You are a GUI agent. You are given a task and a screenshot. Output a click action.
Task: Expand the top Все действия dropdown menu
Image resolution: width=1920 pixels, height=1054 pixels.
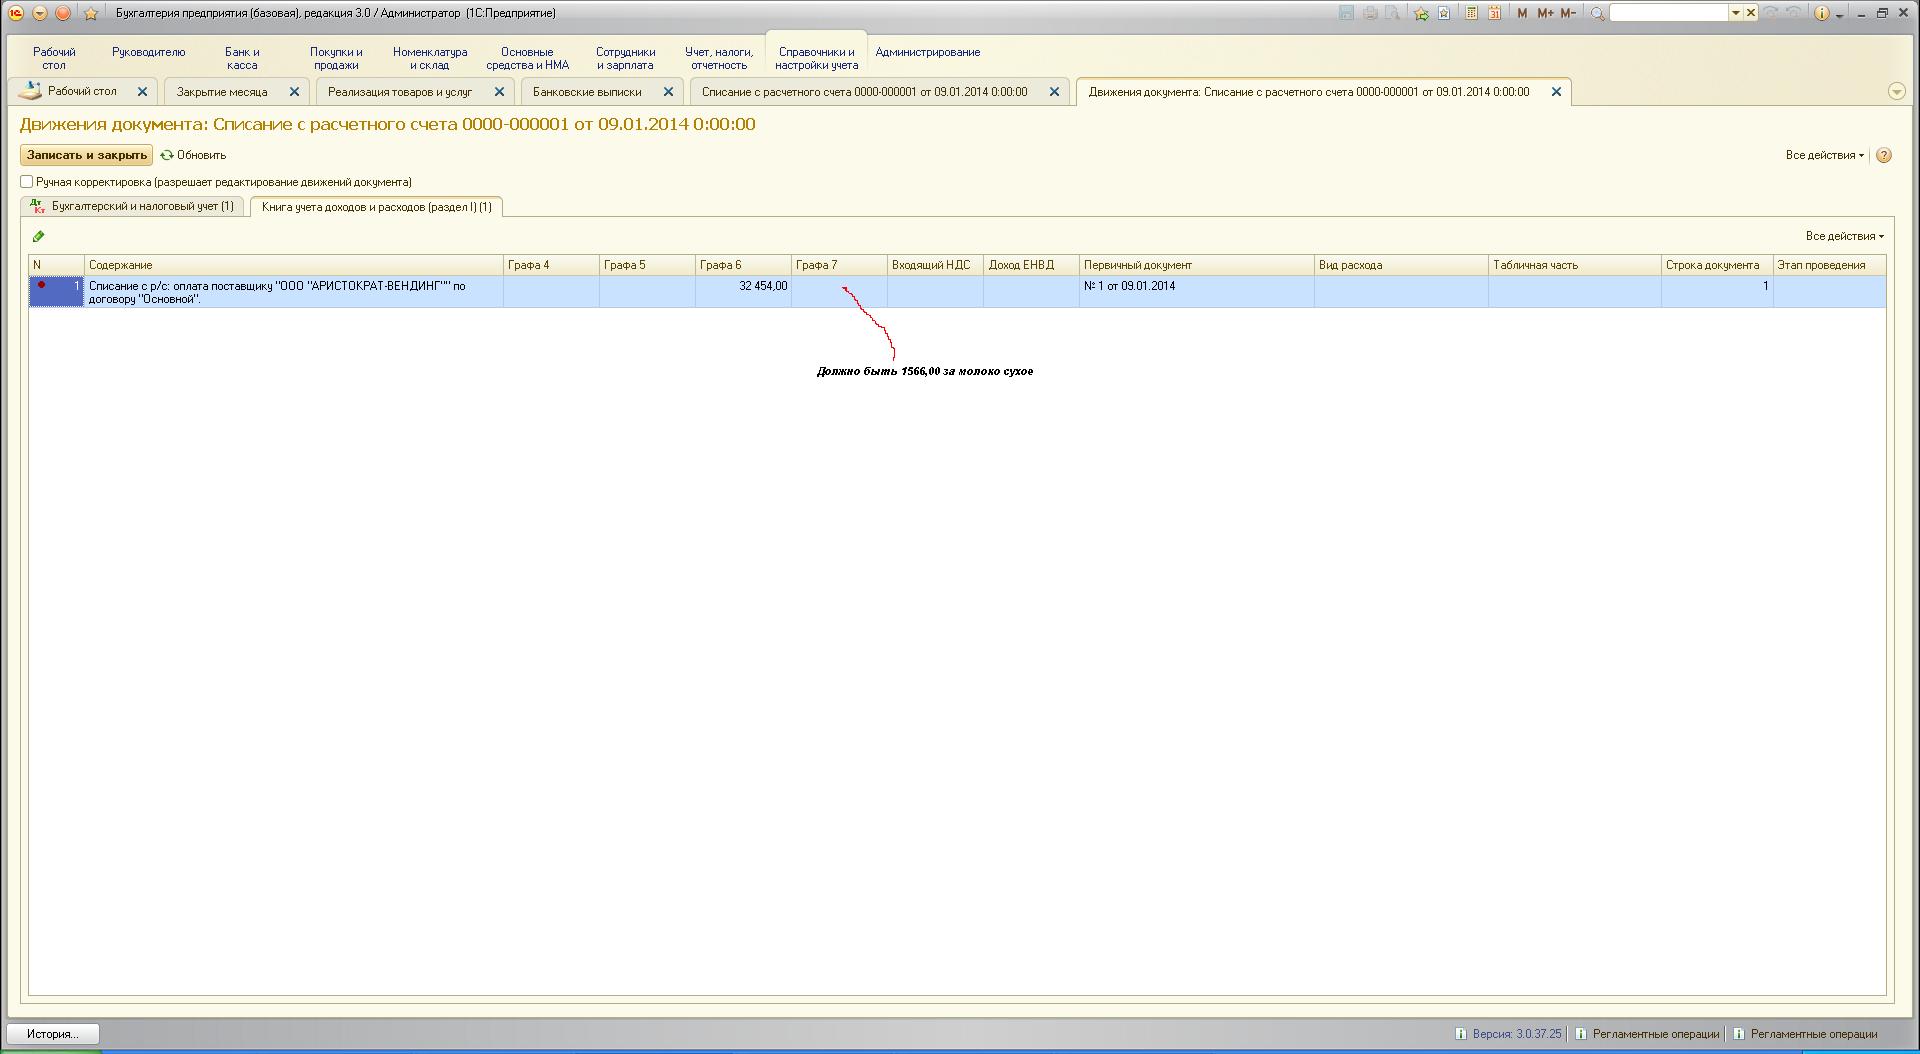1824,155
